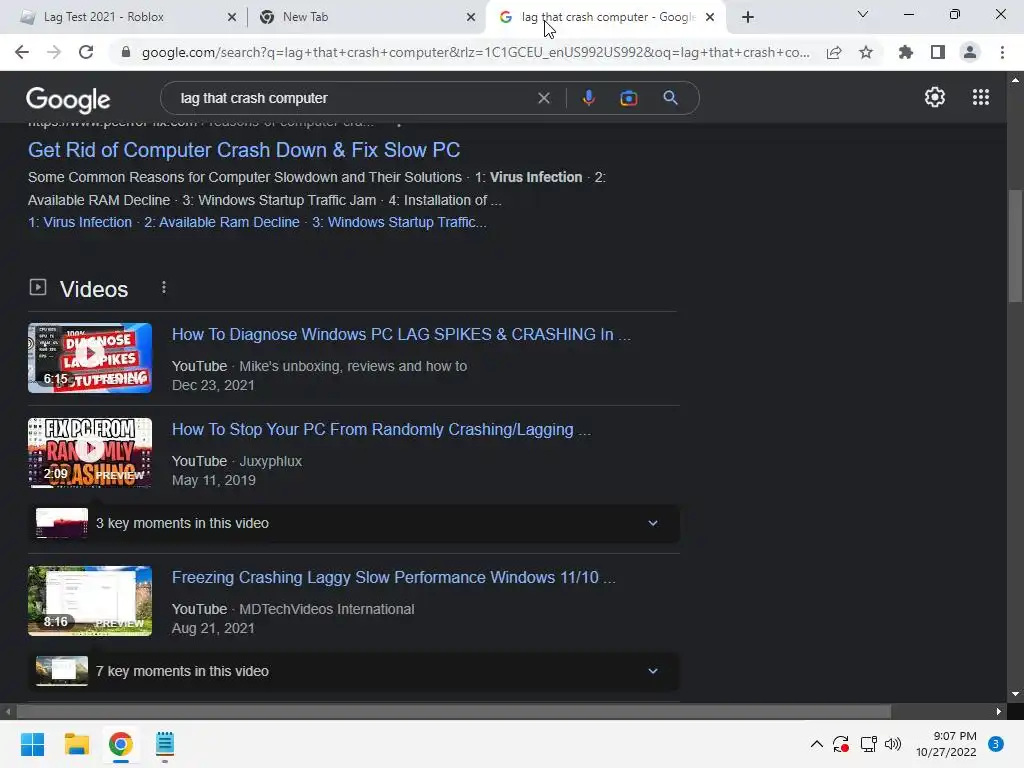Open volume control in system tray
Image resolution: width=1024 pixels, height=768 pixels.
[893, 744]
